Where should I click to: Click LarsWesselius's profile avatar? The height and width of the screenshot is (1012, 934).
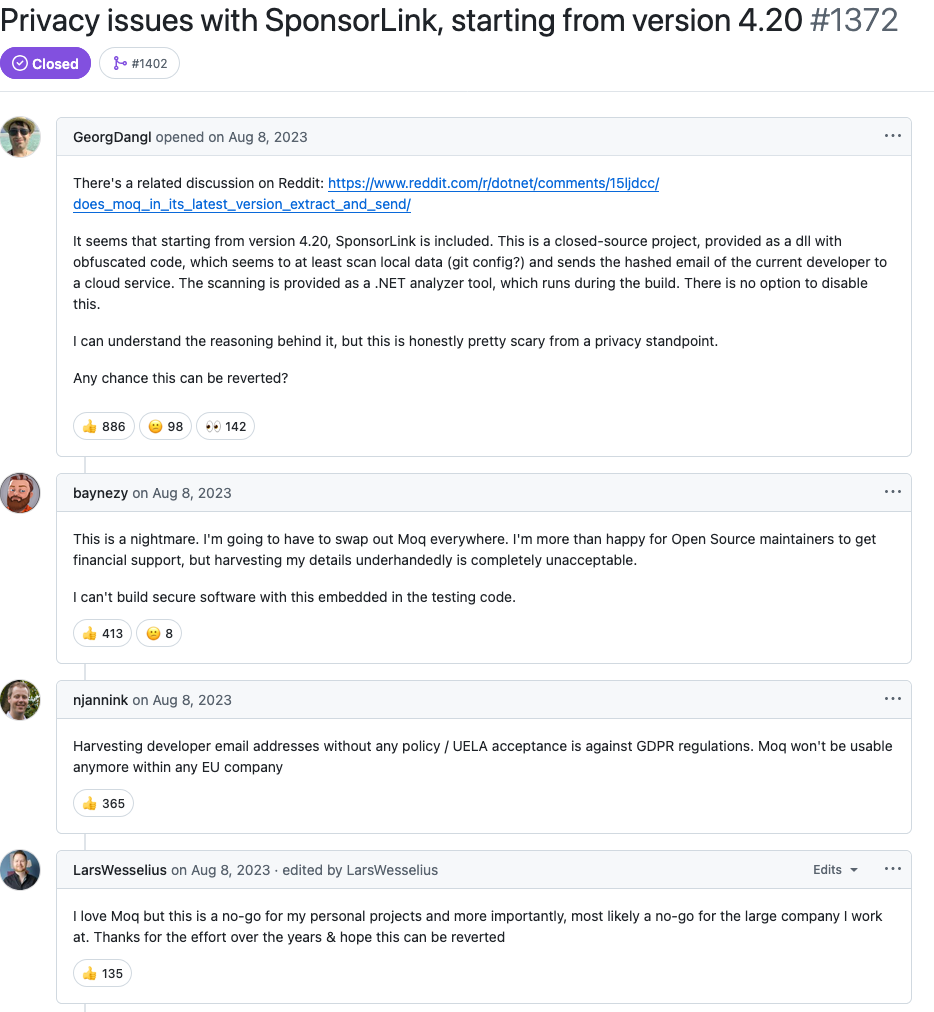[x=21, y=870]
